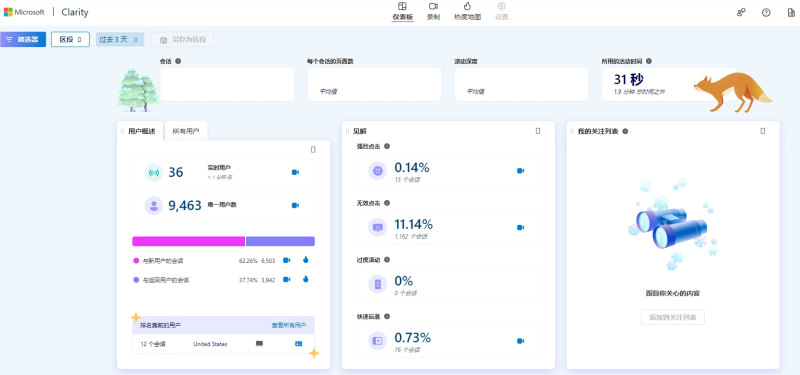Open recordings for 实时用户 live users
Image resolution: width=800 pixels, height=375 pixels.
pos(295,172)
